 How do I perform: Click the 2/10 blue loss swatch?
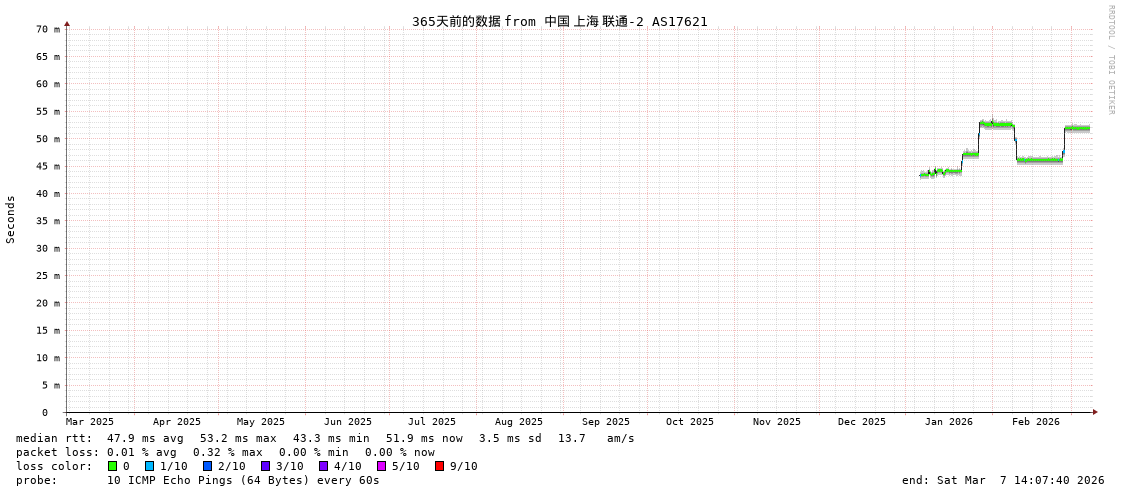pyautogui.click(x=208, y=466)
